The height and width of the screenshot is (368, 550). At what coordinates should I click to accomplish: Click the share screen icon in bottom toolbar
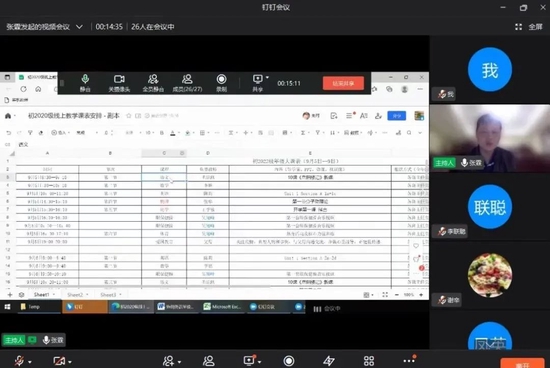(249, 360)
